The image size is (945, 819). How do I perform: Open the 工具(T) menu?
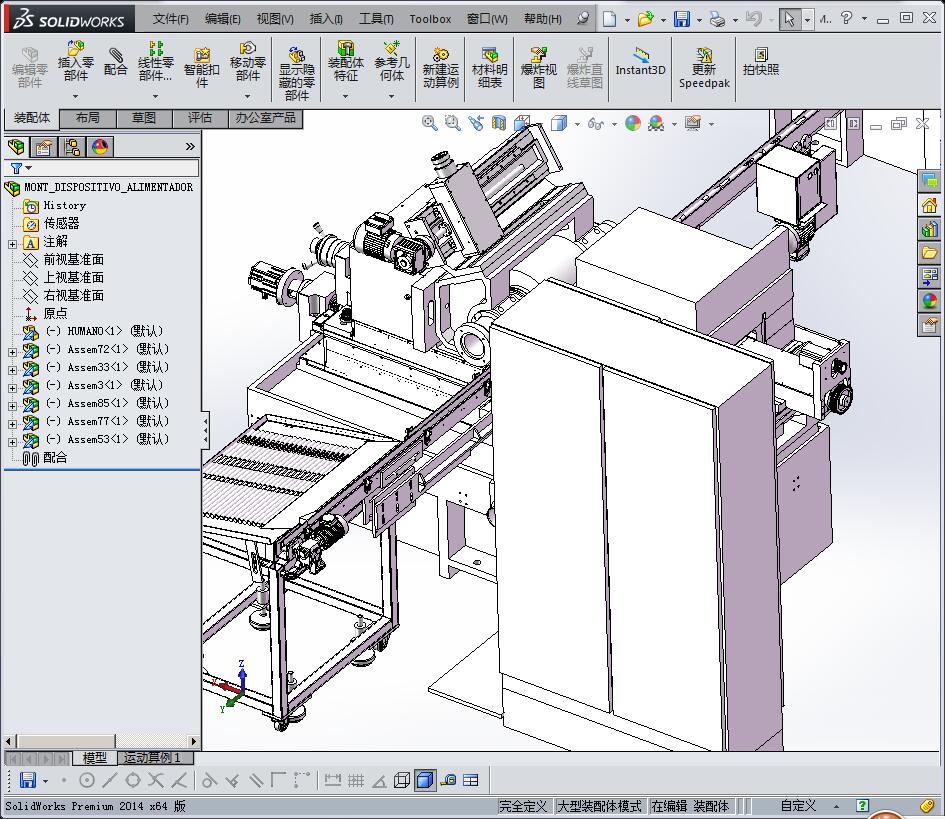[x=376, y=19]
